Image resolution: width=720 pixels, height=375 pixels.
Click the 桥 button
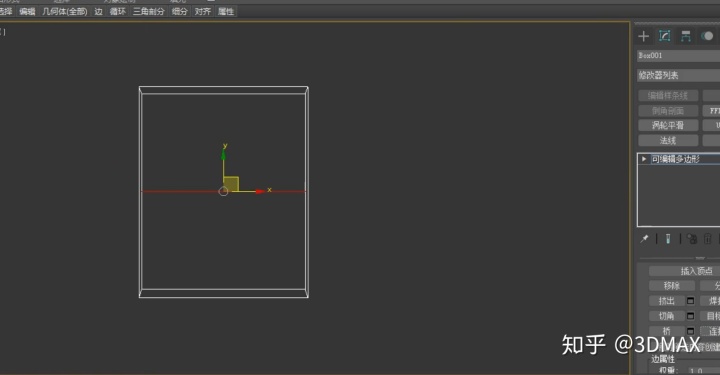pyautogui.click(x=666, y=331)
